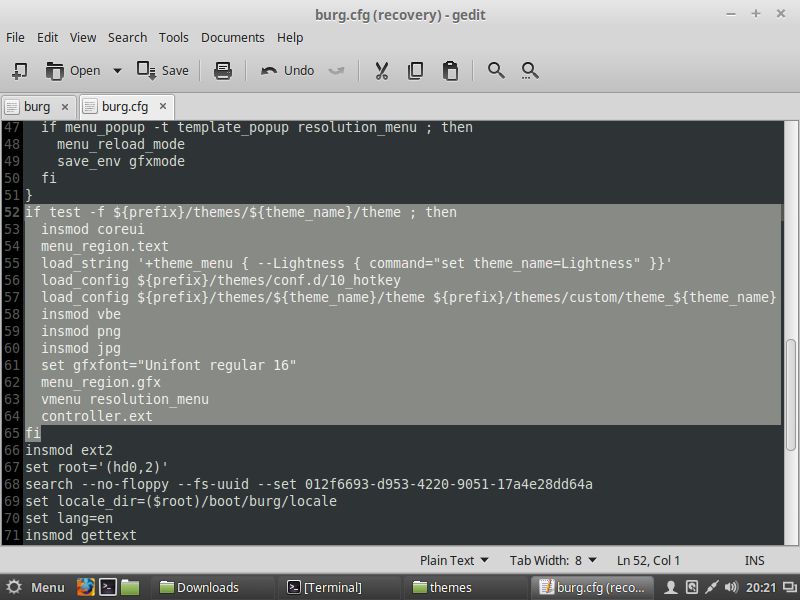
Task: Click 'set lang=en' on line 70
Action: tap(69, 518)
